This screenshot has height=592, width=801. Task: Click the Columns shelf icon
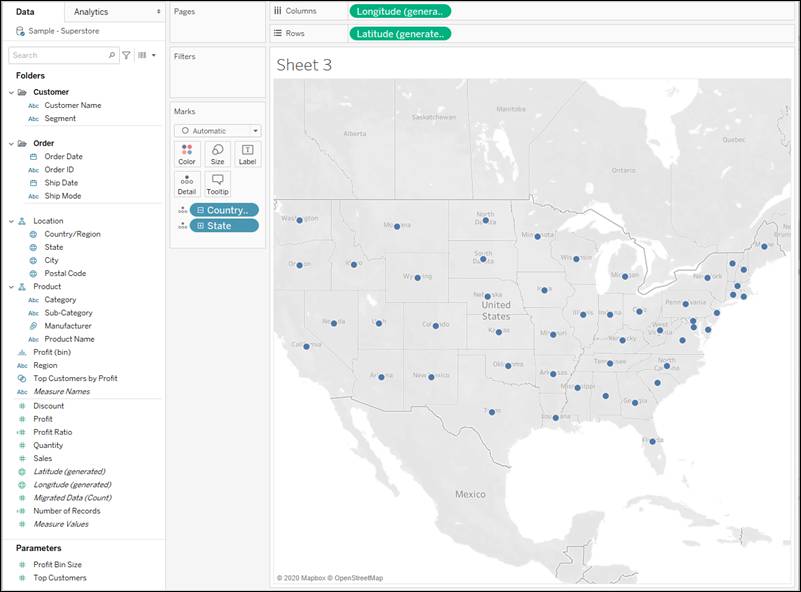click(x=277, y=11)
